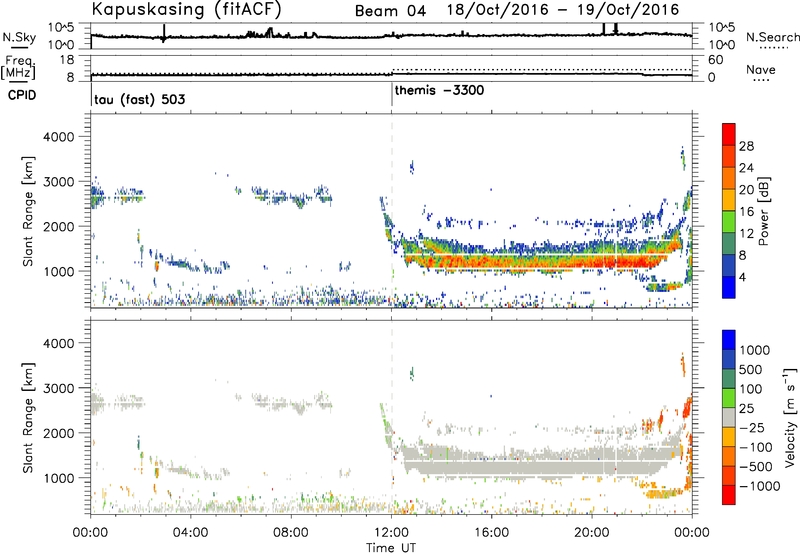The image size is (800, 554).
Task: Click 'Slant Range [km]' label of power panel
Action: click(28, 211)
